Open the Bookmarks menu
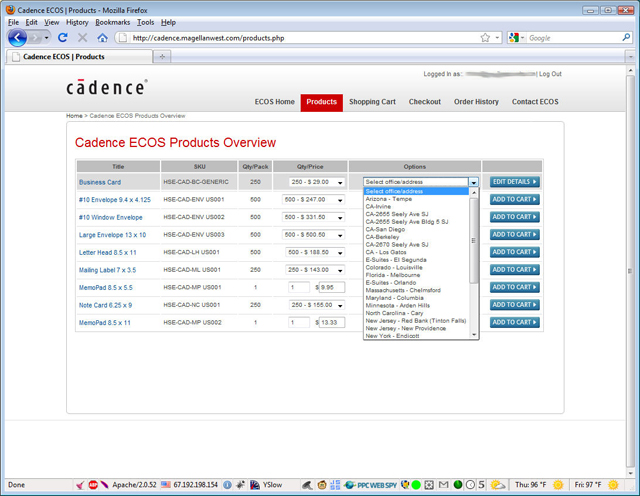This screenshot has width=640, height=496. point(113,22)
